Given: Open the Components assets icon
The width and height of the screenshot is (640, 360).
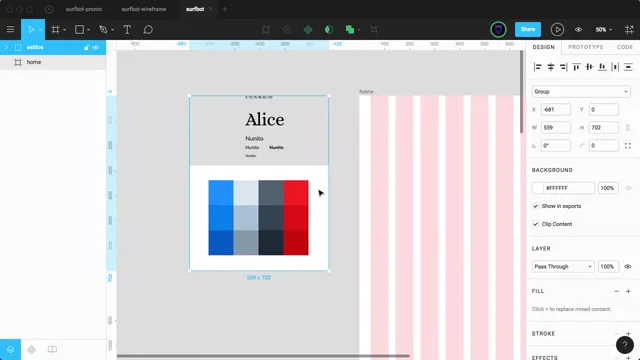Looking at the screenshot, I should (31, 349).
